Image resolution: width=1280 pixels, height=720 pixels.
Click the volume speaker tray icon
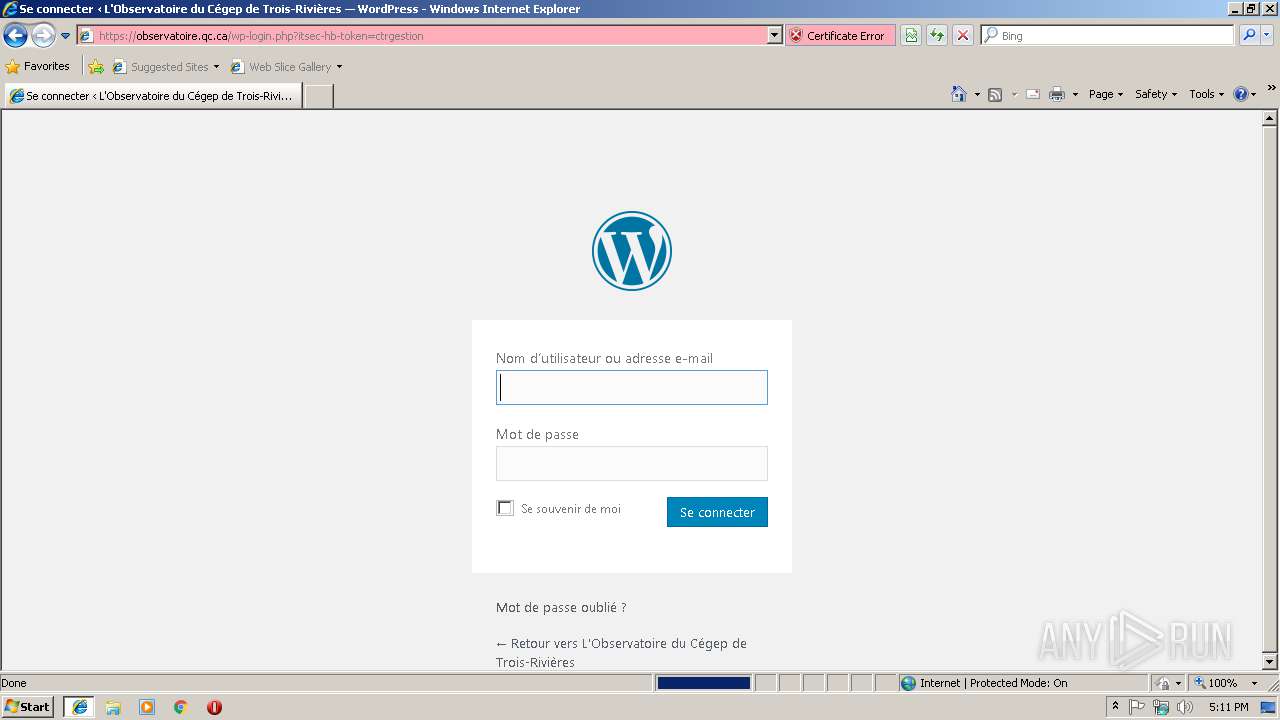1185,707
